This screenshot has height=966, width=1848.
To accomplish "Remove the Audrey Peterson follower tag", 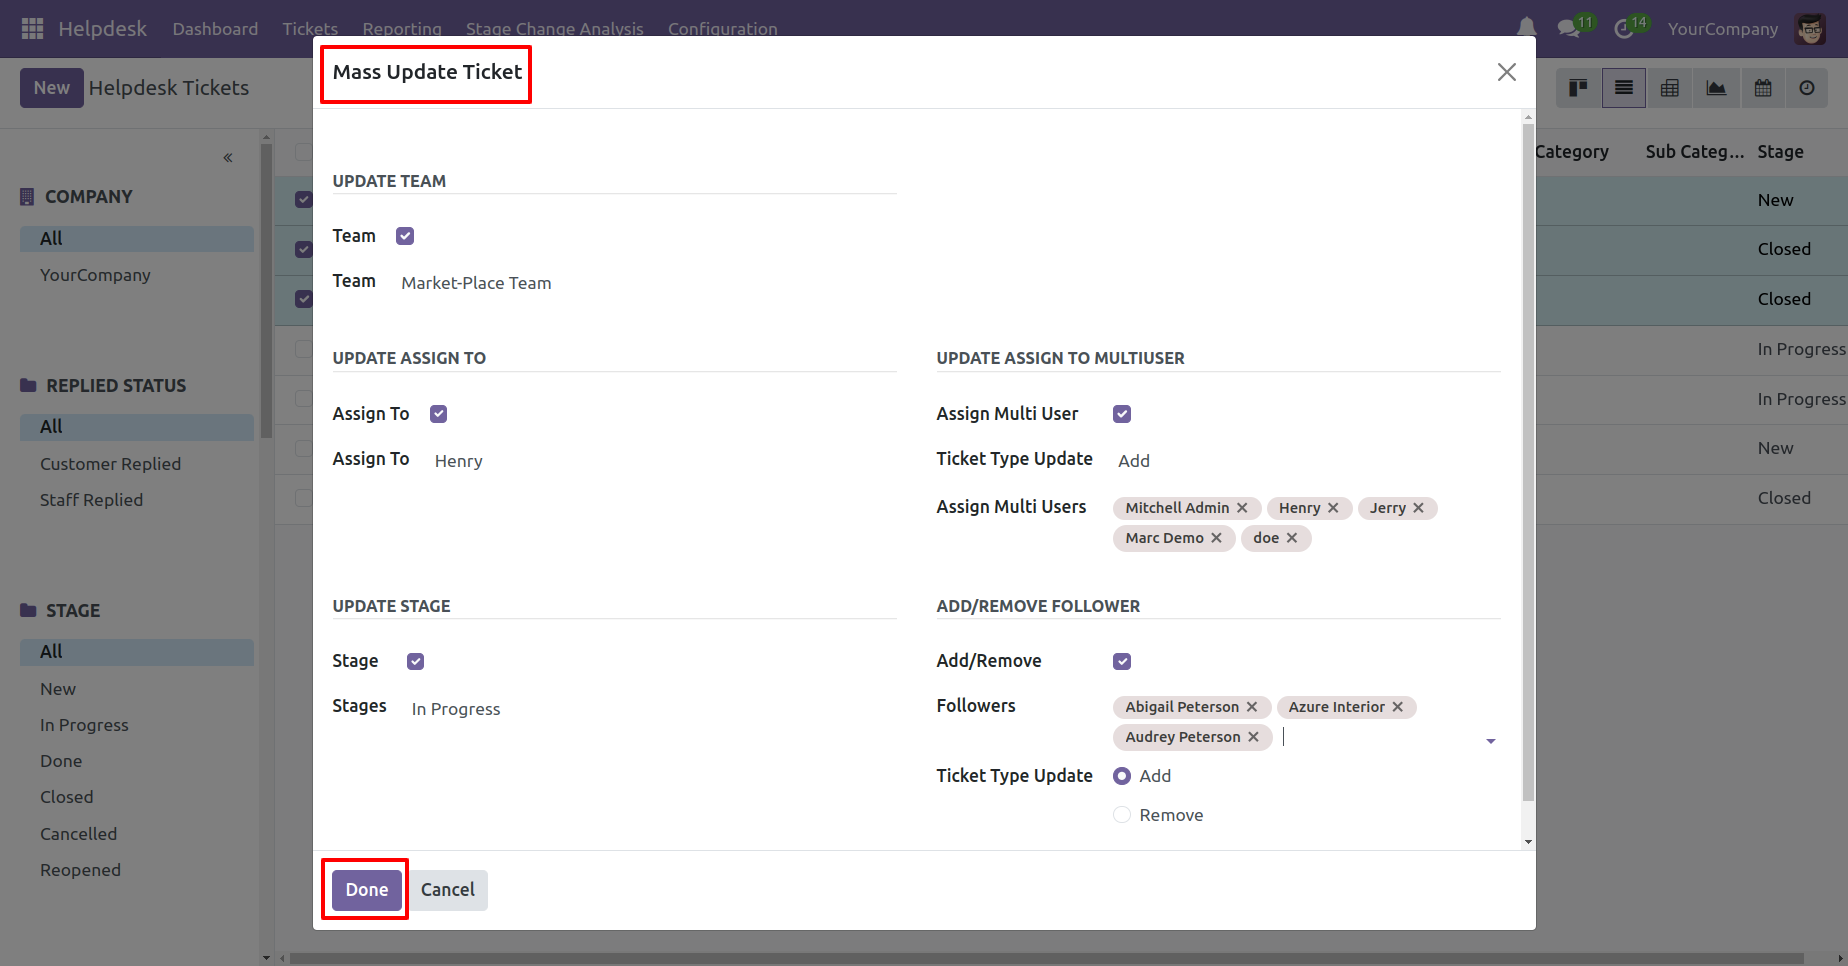I will pyautogui.click(x=1253, y=737).
